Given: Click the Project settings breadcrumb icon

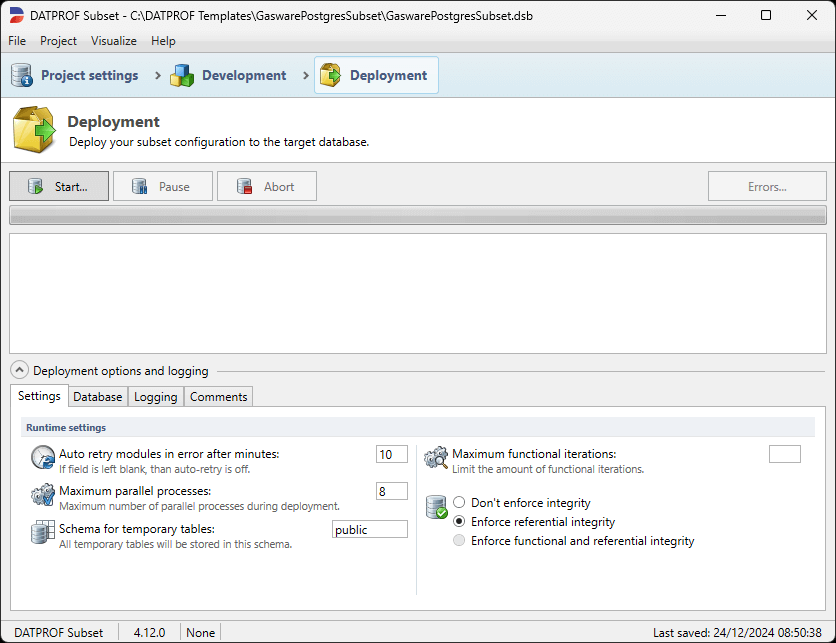Looking at the screenshot, I should [x=21, y=75].
